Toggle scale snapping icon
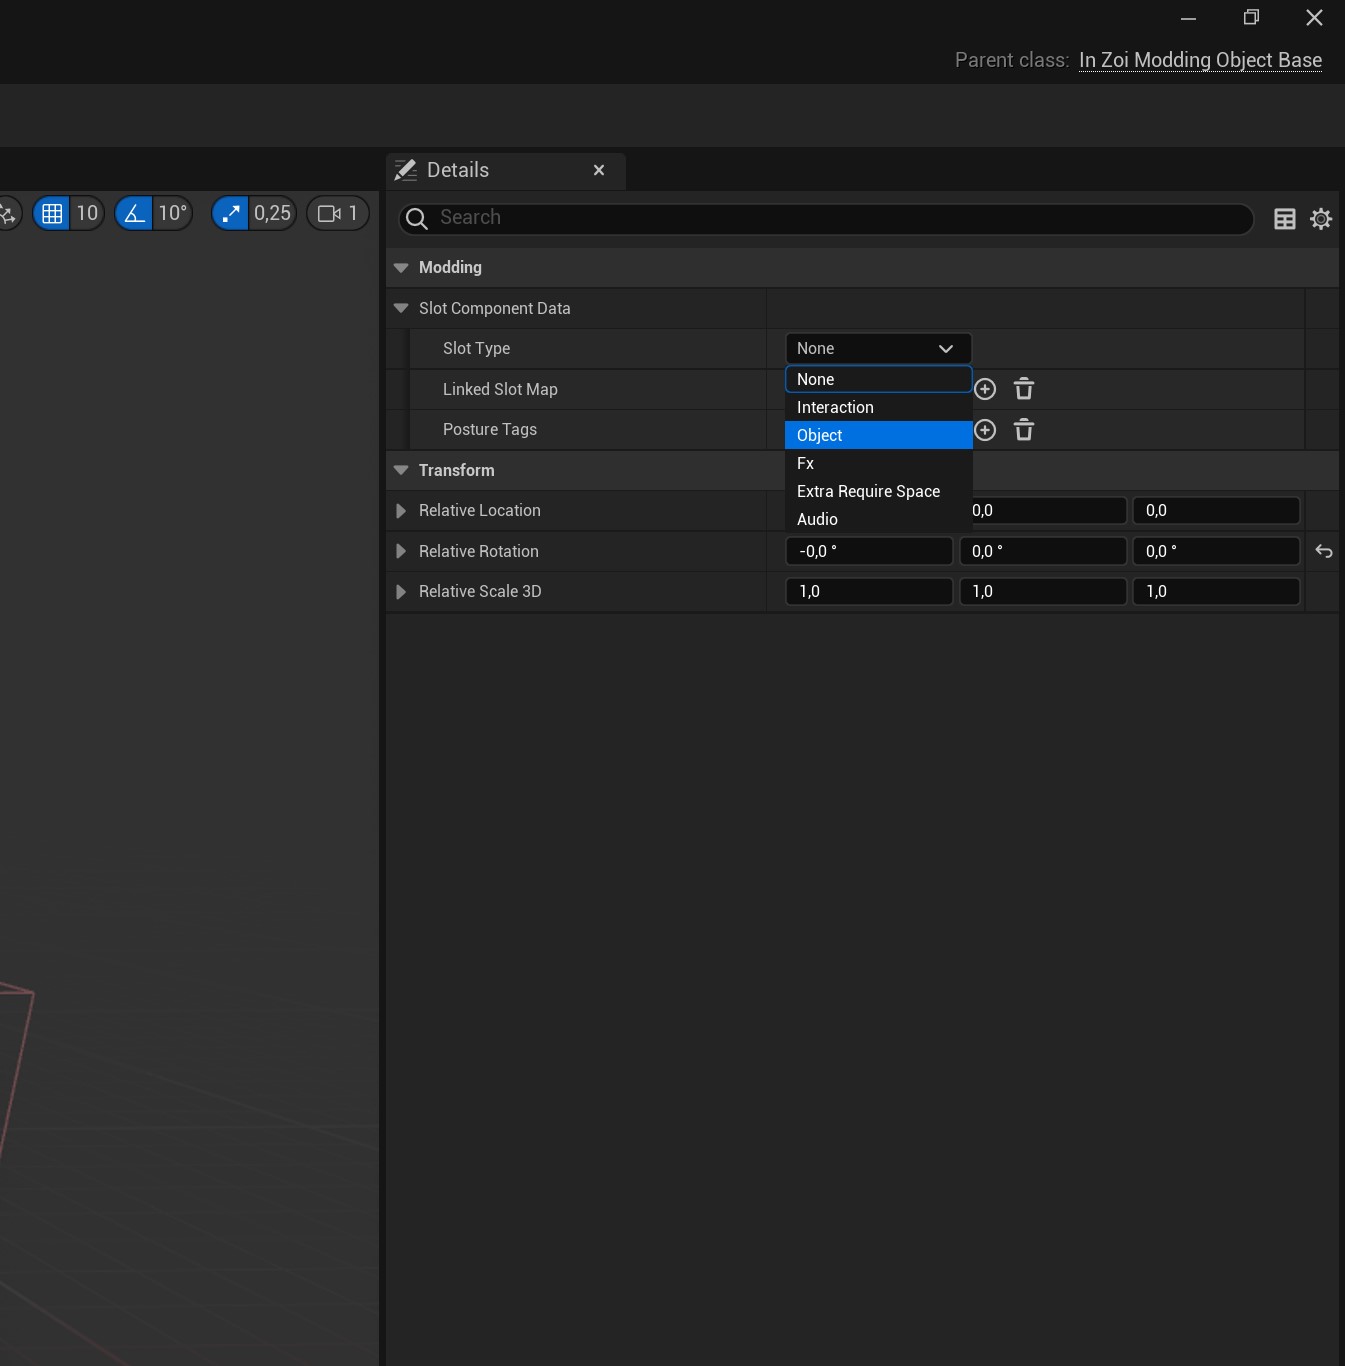 point(231,213)
